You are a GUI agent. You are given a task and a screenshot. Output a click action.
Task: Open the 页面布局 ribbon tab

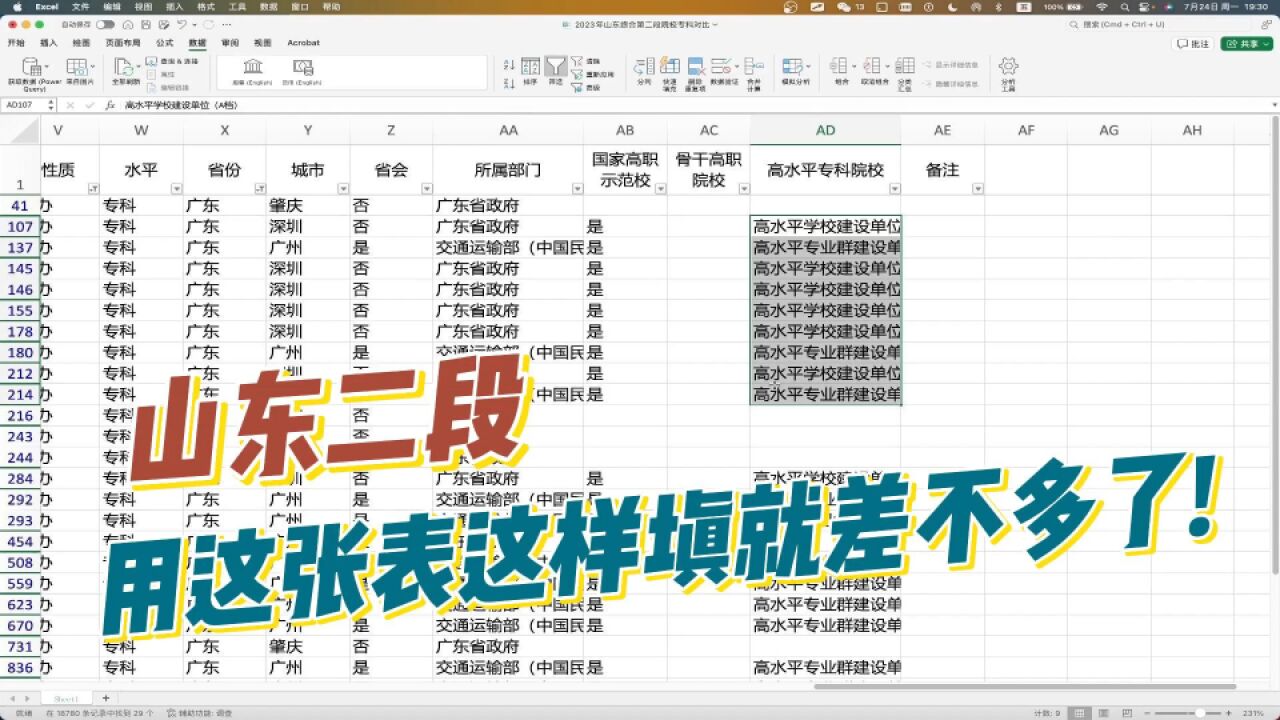click(x=123, y=43)
